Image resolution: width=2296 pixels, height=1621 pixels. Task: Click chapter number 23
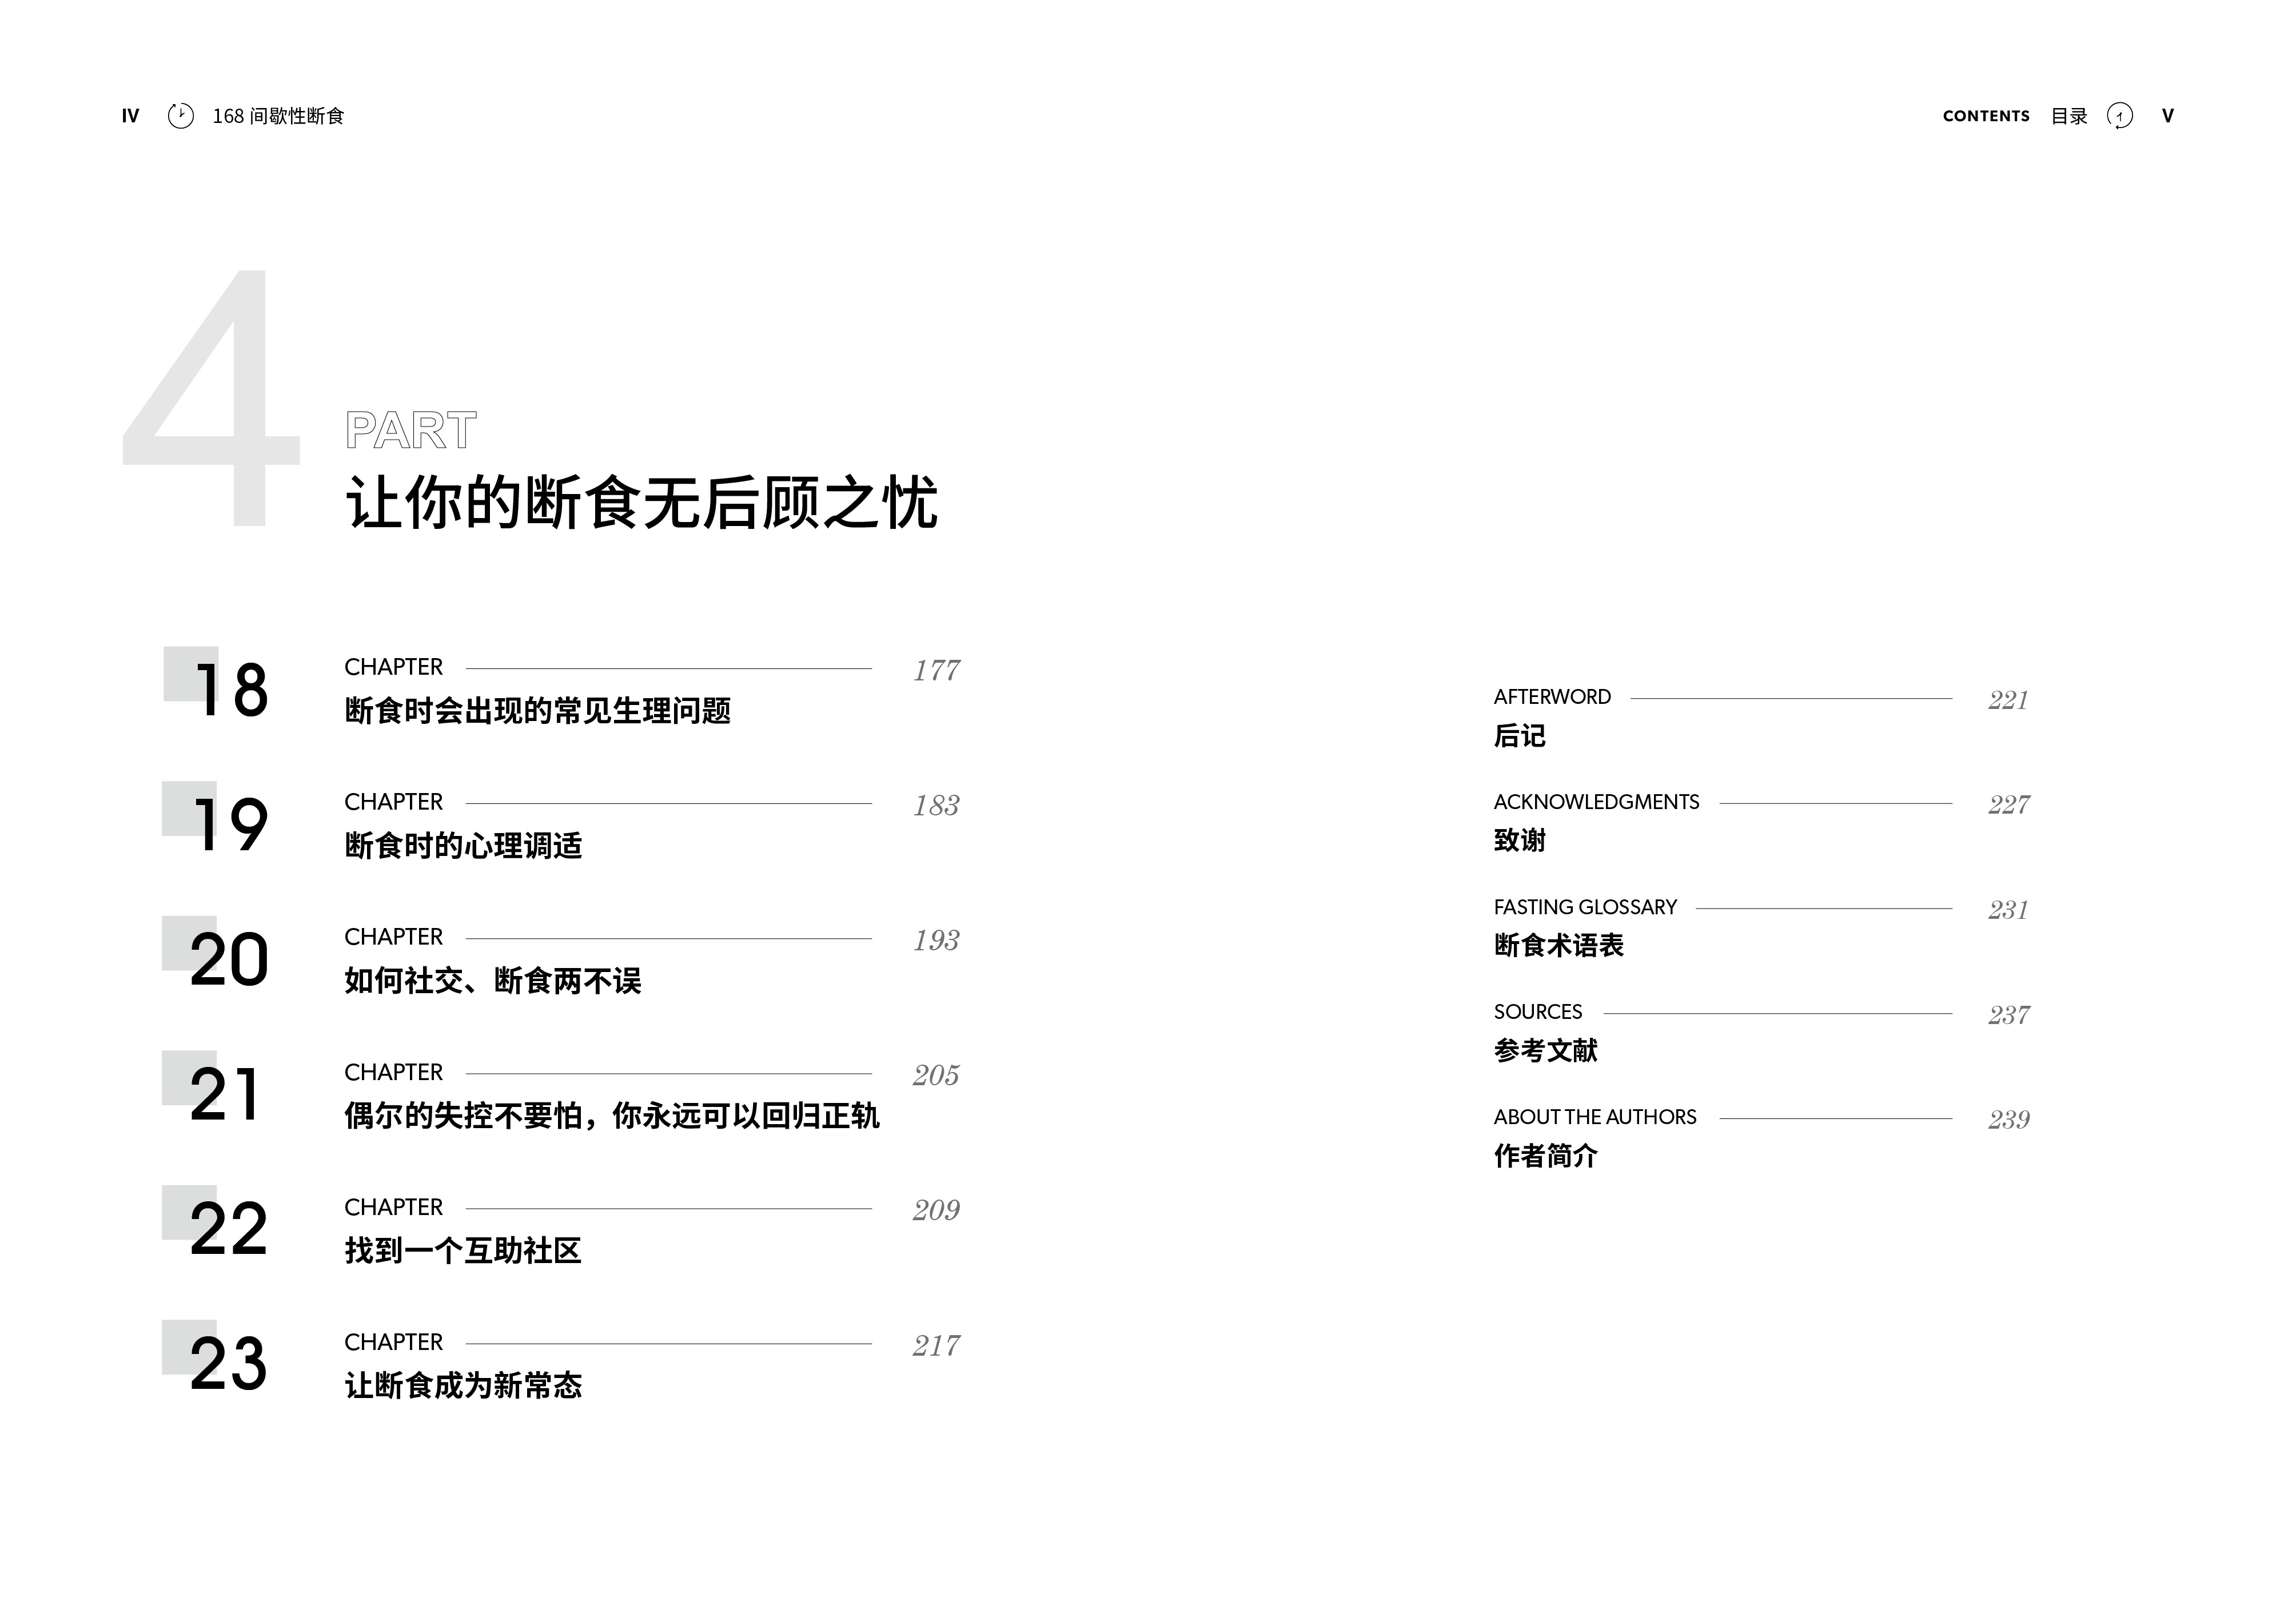(229, 1364)
